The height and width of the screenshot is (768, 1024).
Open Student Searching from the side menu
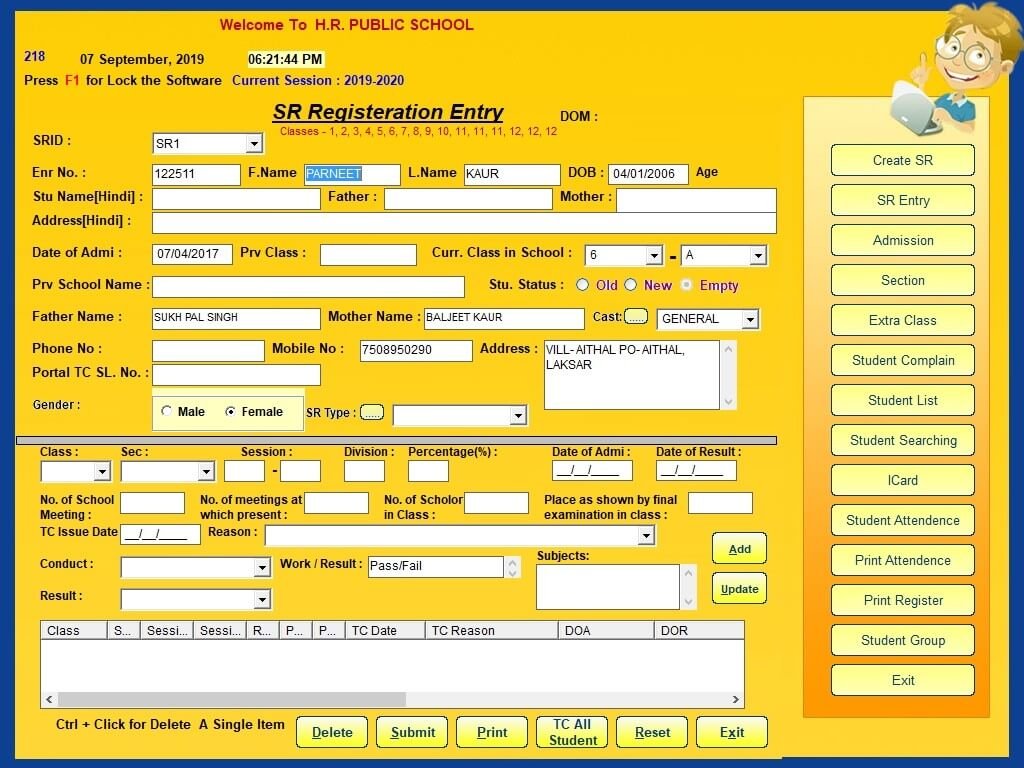(903, 440)
